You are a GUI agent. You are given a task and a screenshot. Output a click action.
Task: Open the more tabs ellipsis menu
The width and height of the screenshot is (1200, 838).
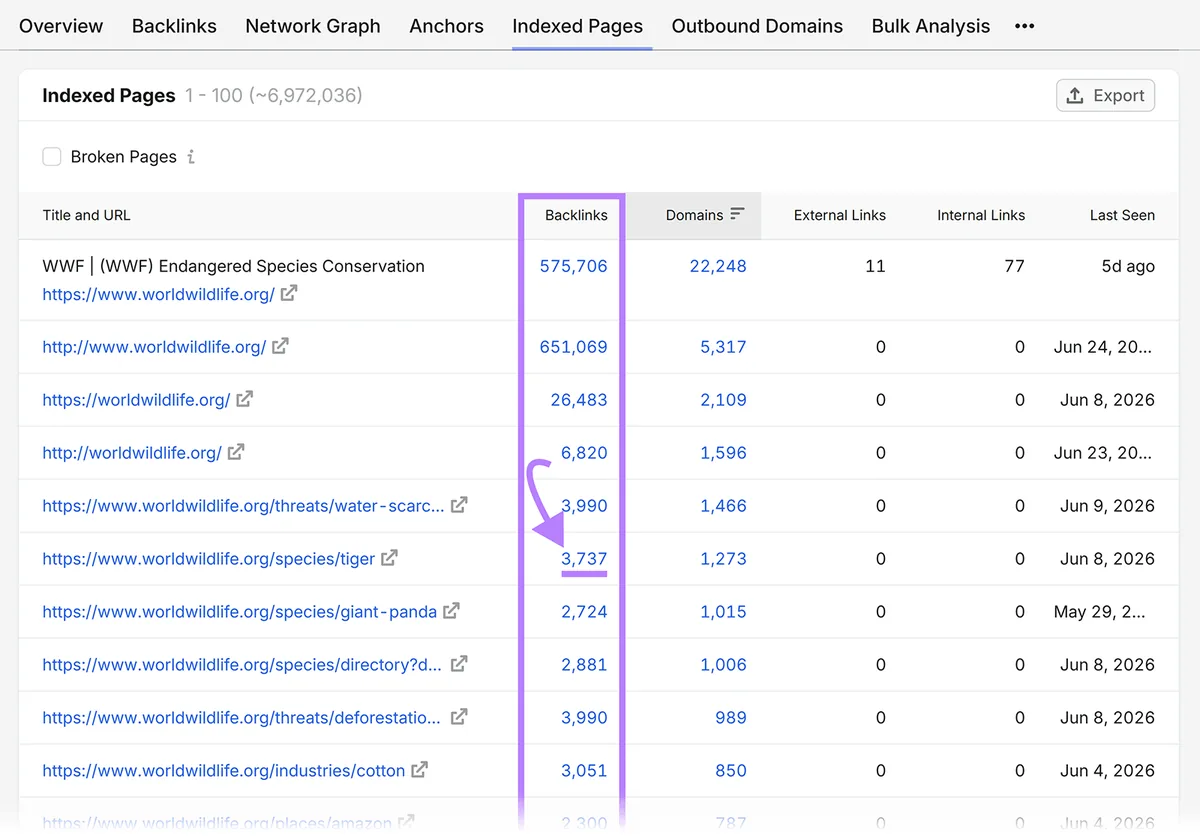1024,26
